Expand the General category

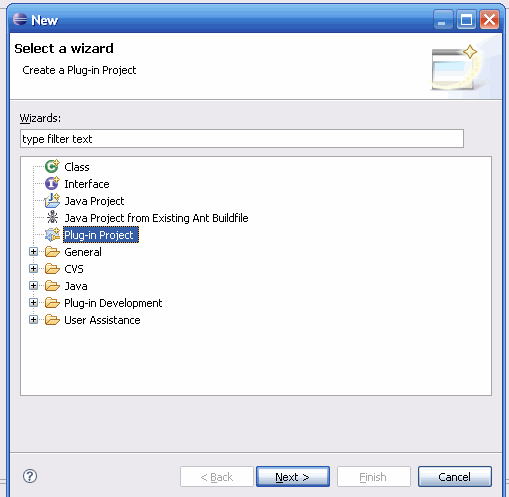pyautogui.click(x=33, y=252)
